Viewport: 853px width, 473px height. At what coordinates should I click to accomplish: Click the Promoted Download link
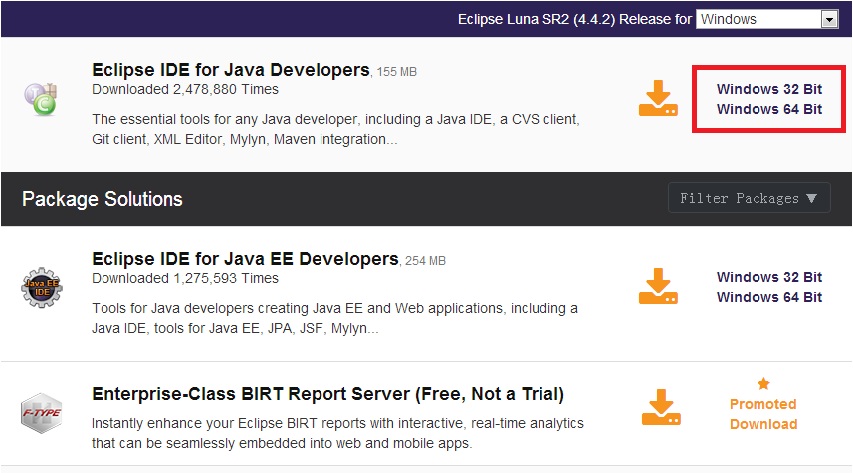[x=763, y=414]
